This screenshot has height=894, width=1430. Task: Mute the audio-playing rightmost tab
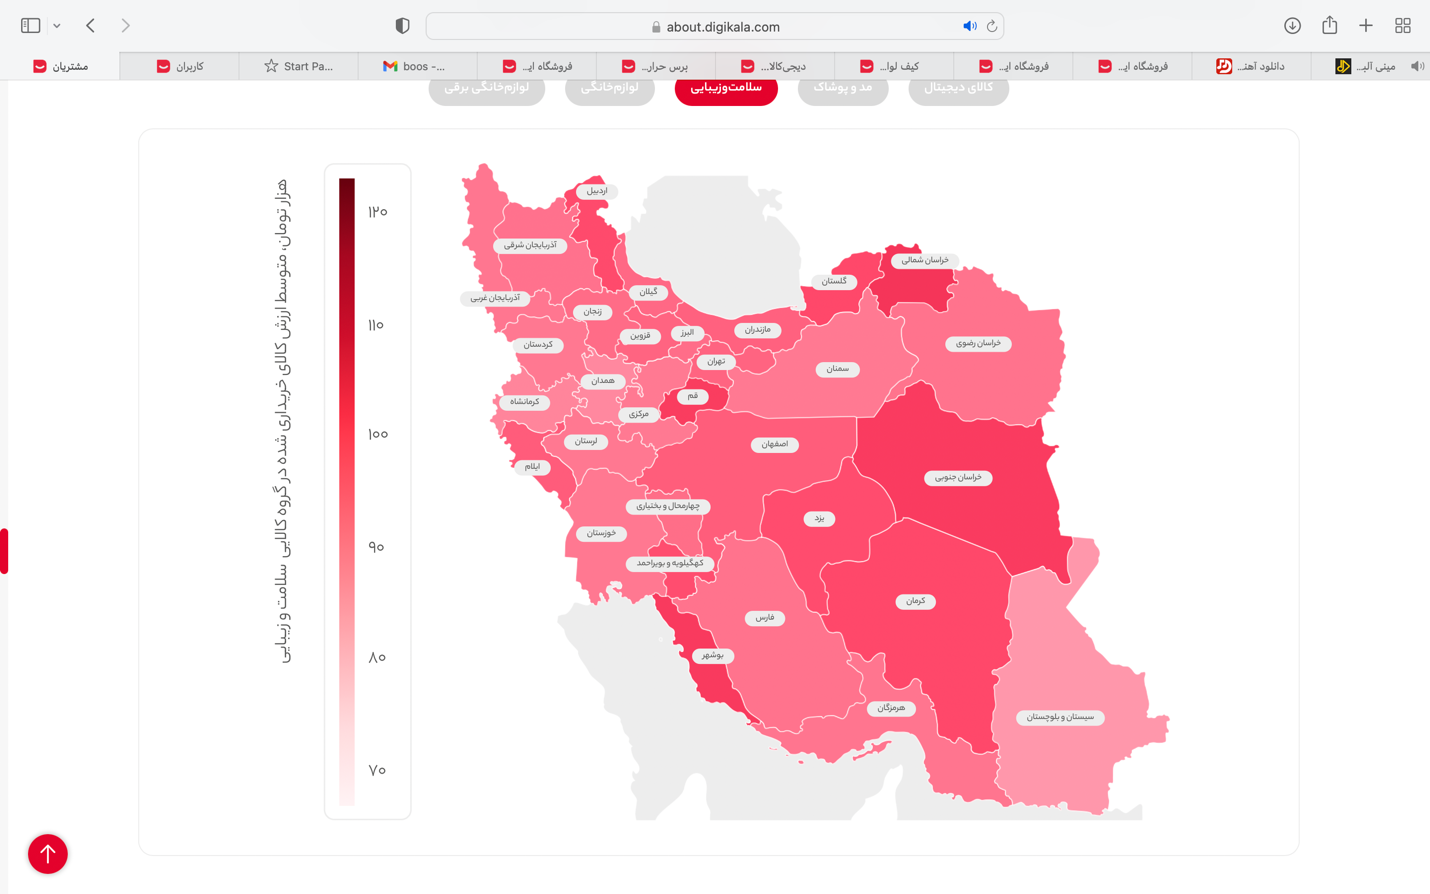[1417, 66]
